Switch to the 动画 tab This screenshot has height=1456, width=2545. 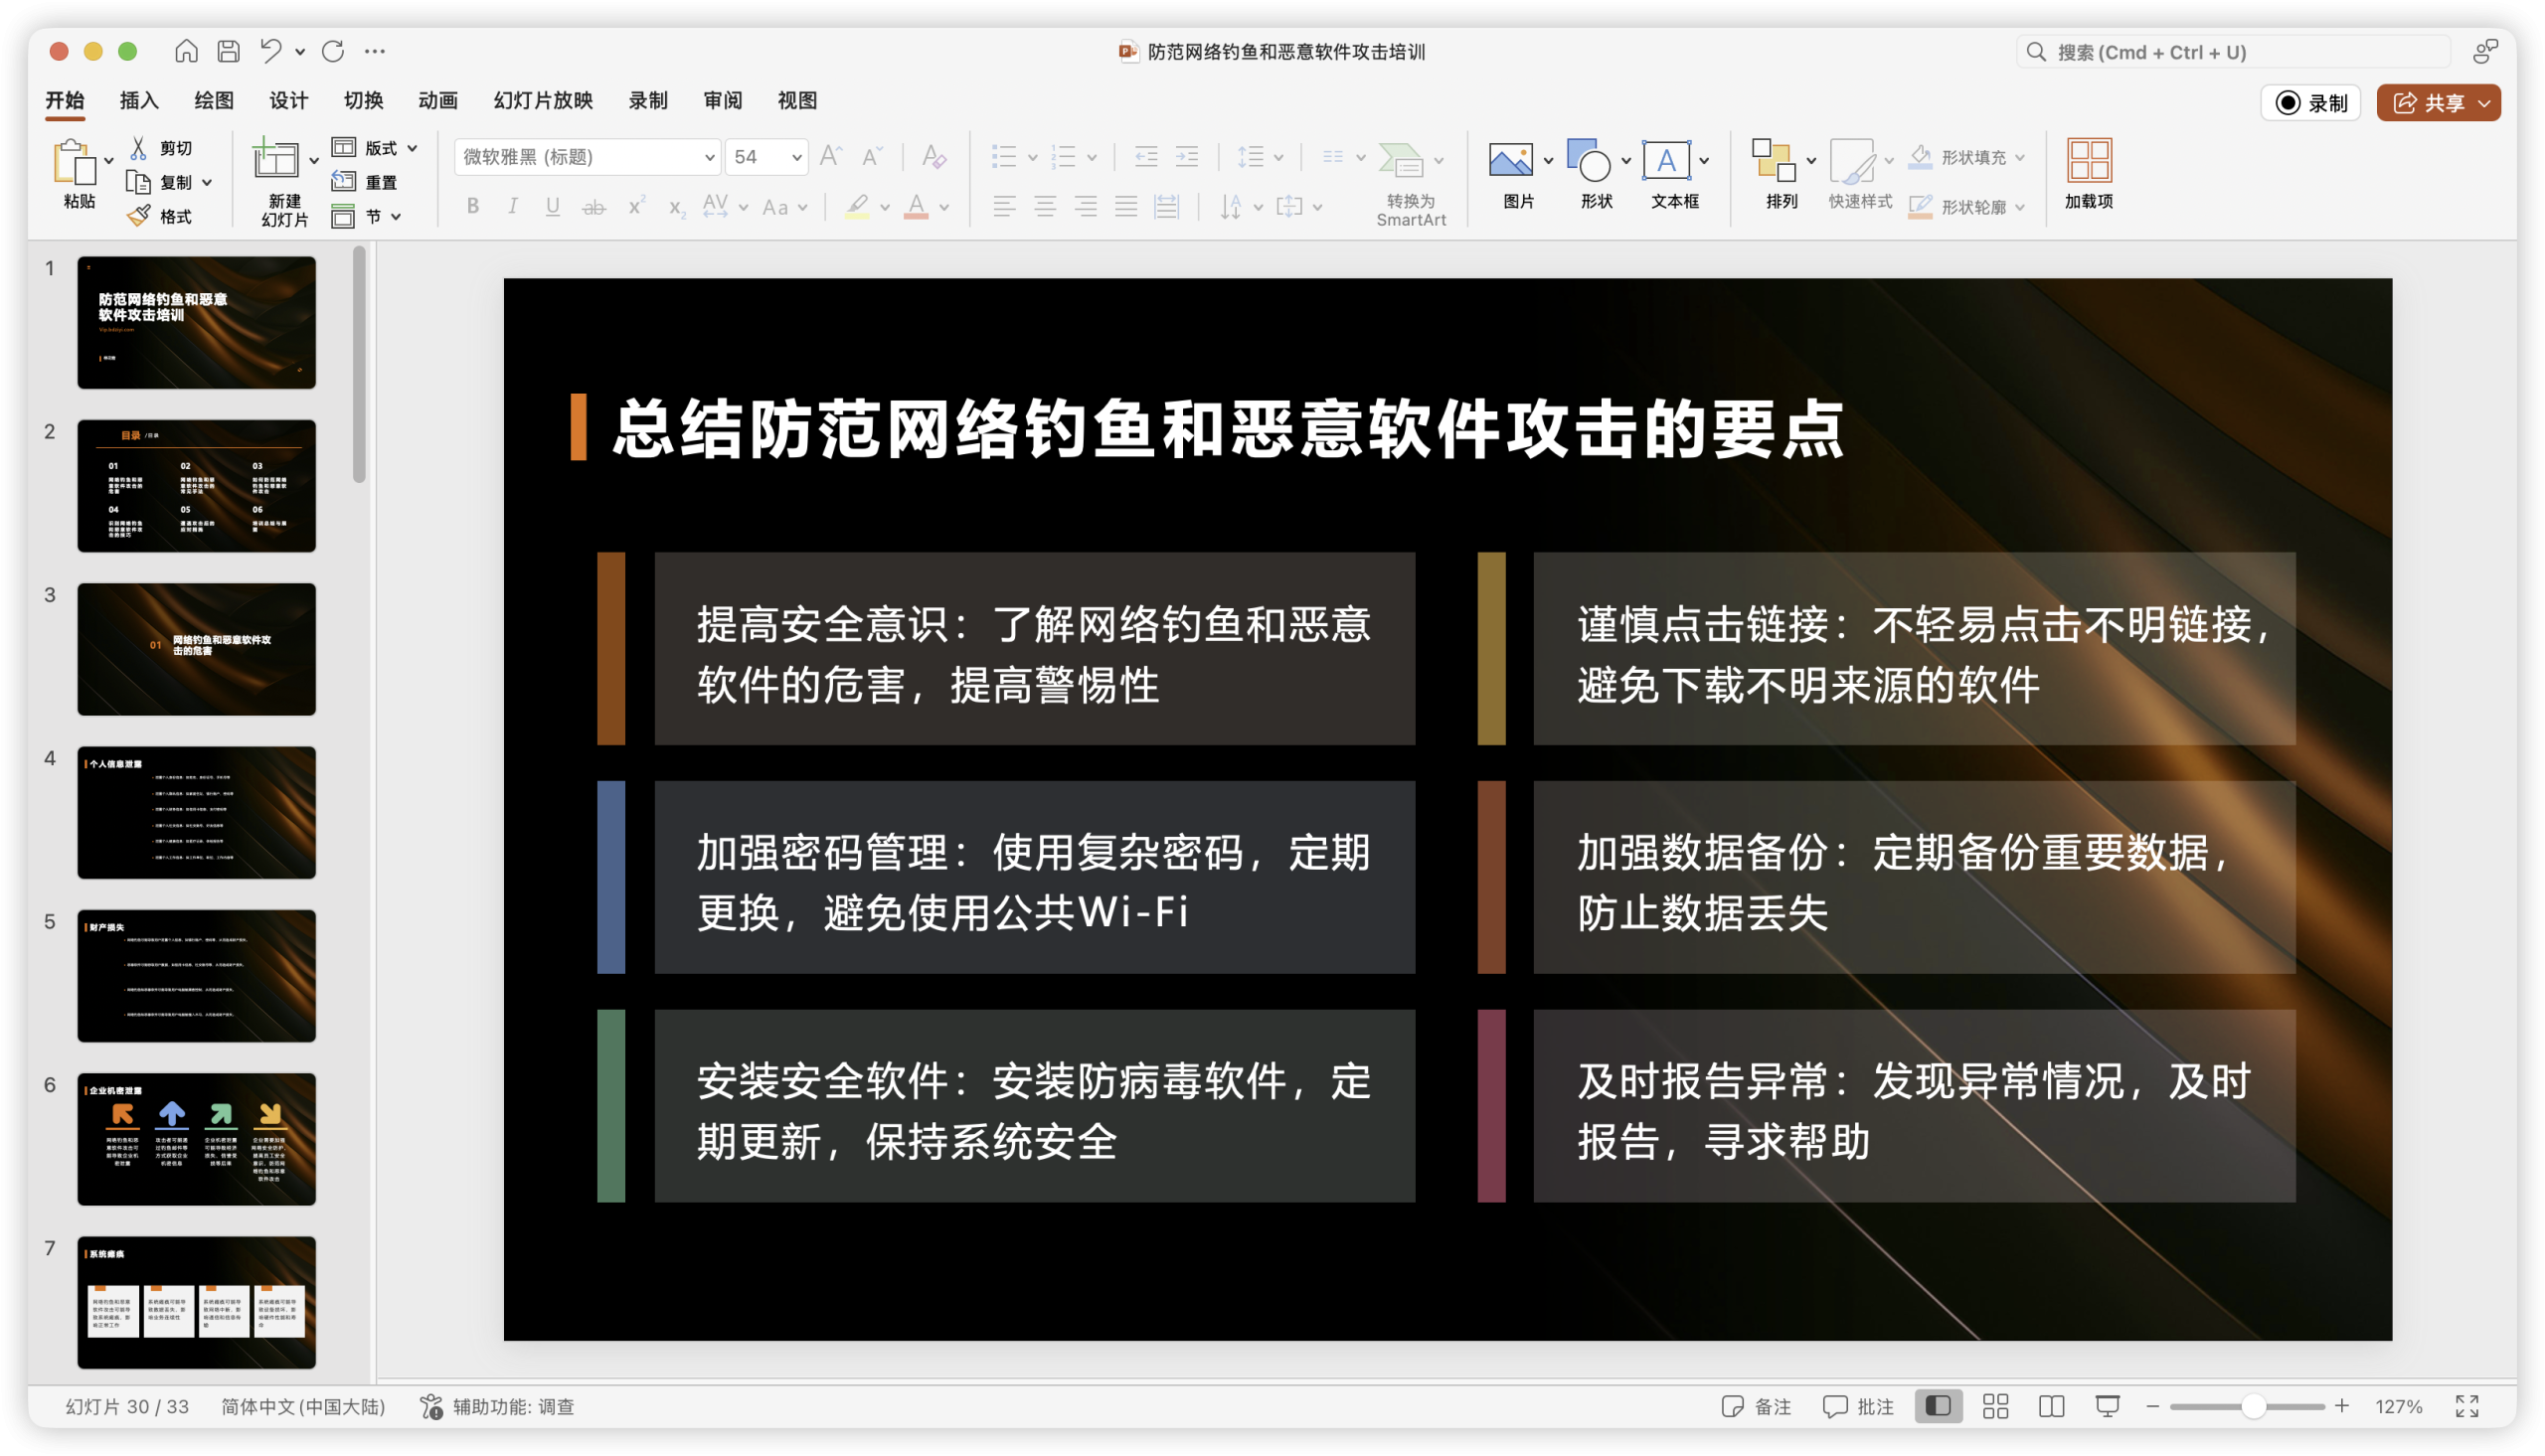pyautogui.click(x=438, y=100)
